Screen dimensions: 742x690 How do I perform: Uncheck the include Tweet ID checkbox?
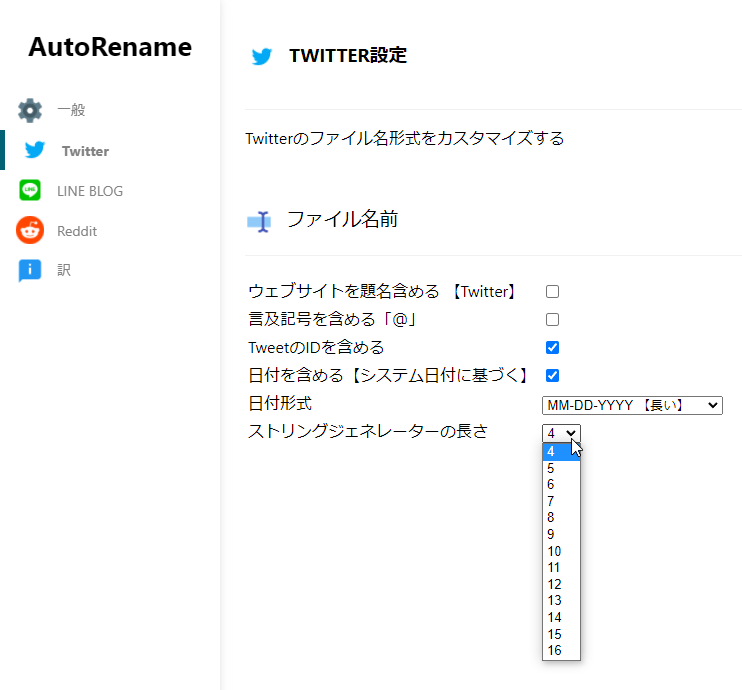552,347
